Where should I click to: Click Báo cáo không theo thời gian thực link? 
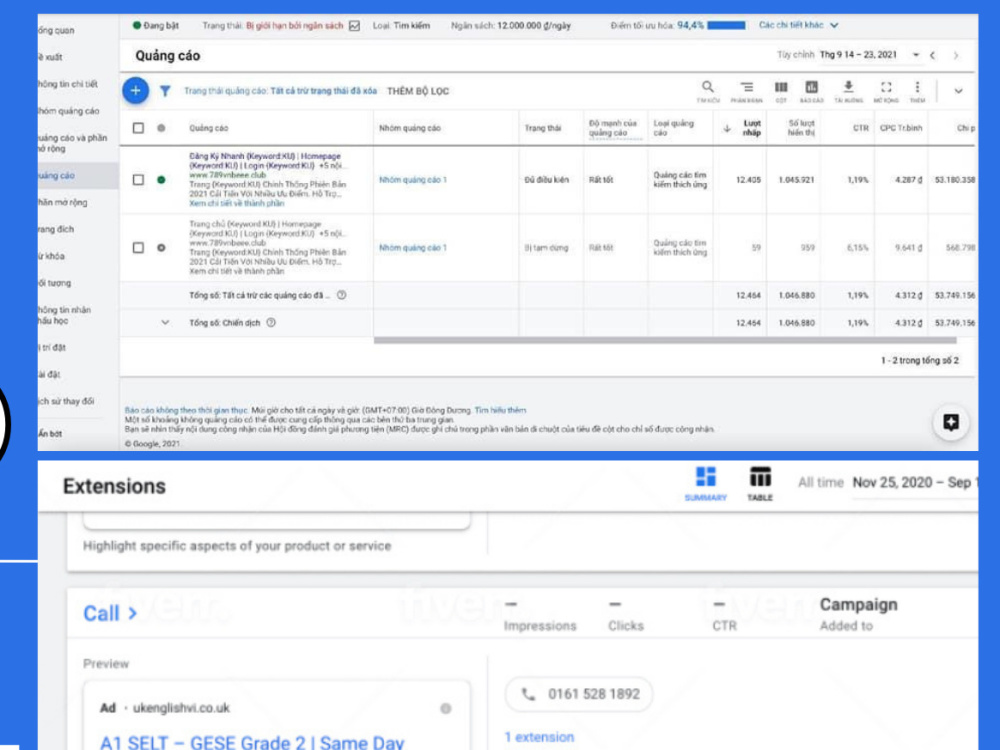[x=186, y=410]
